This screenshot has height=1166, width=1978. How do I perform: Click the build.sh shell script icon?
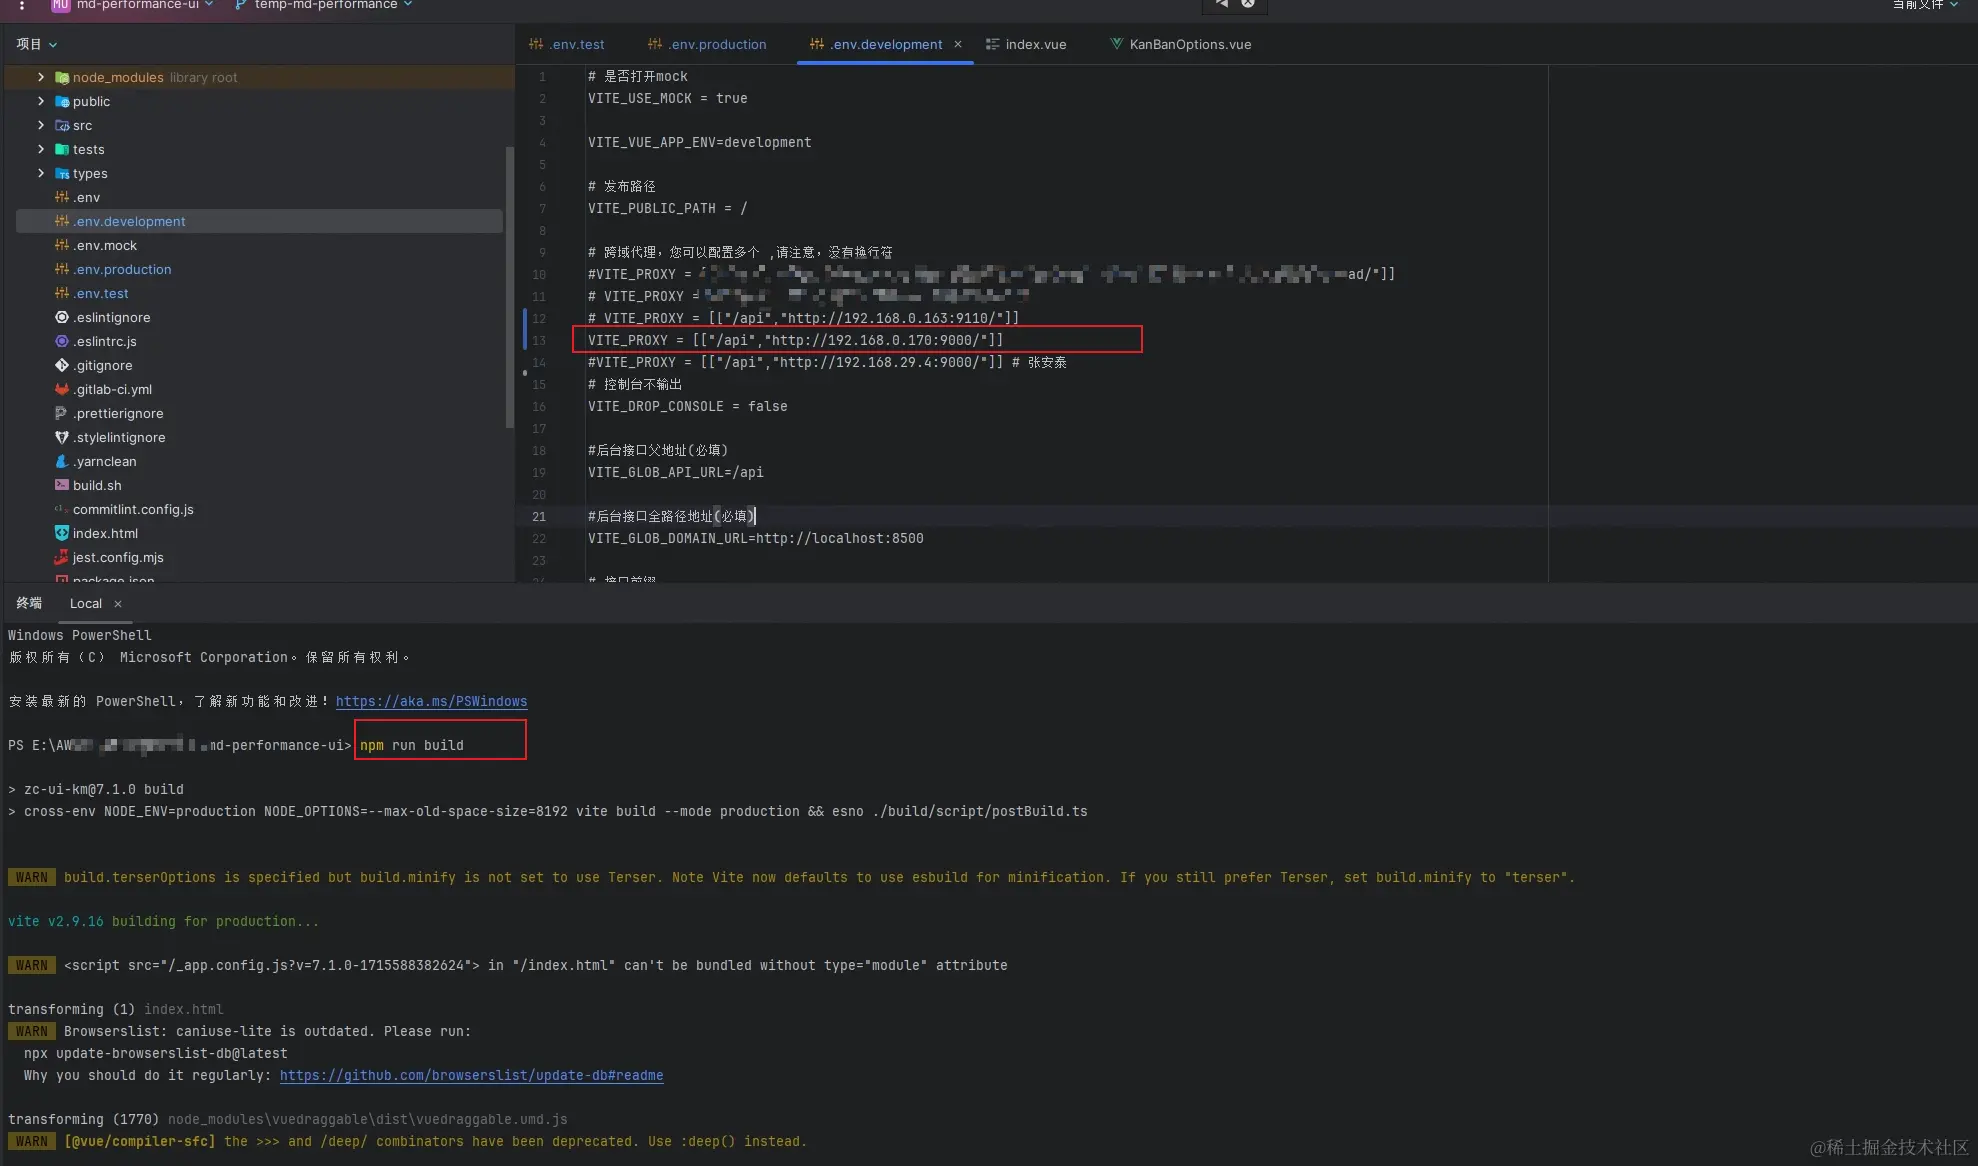[62, 485]
